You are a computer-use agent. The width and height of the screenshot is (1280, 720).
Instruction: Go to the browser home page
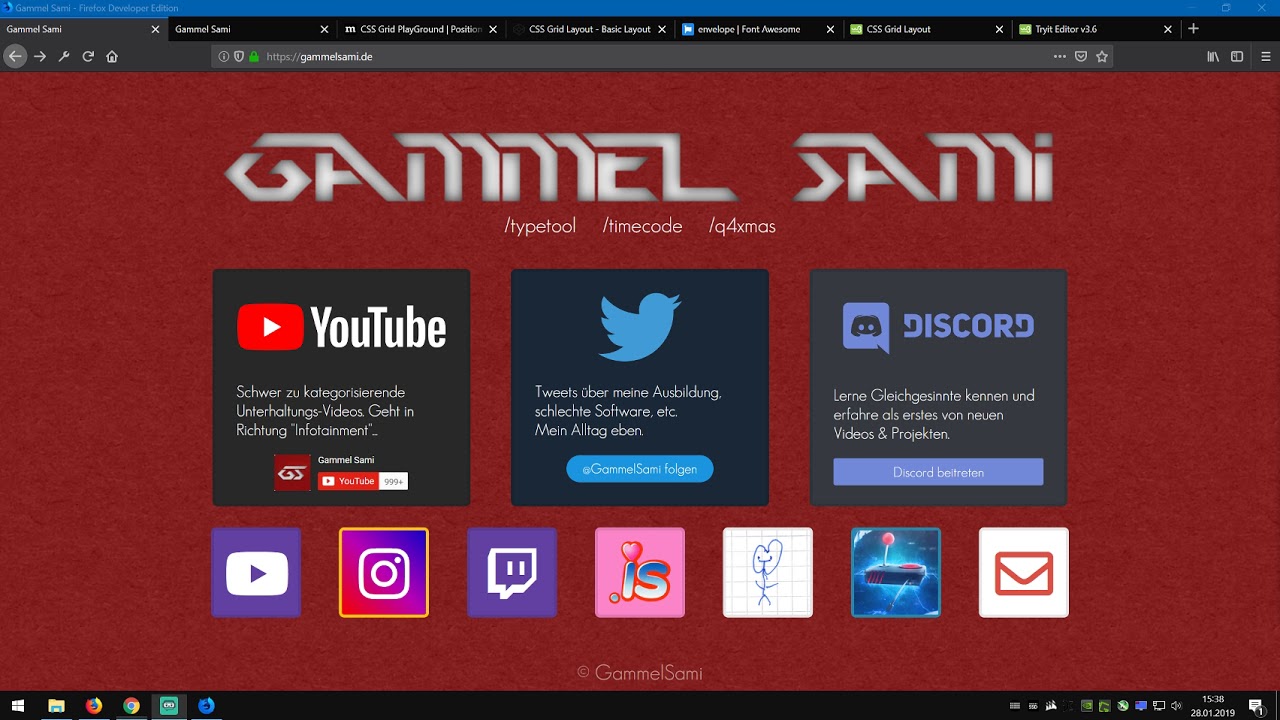pos(112,57)
